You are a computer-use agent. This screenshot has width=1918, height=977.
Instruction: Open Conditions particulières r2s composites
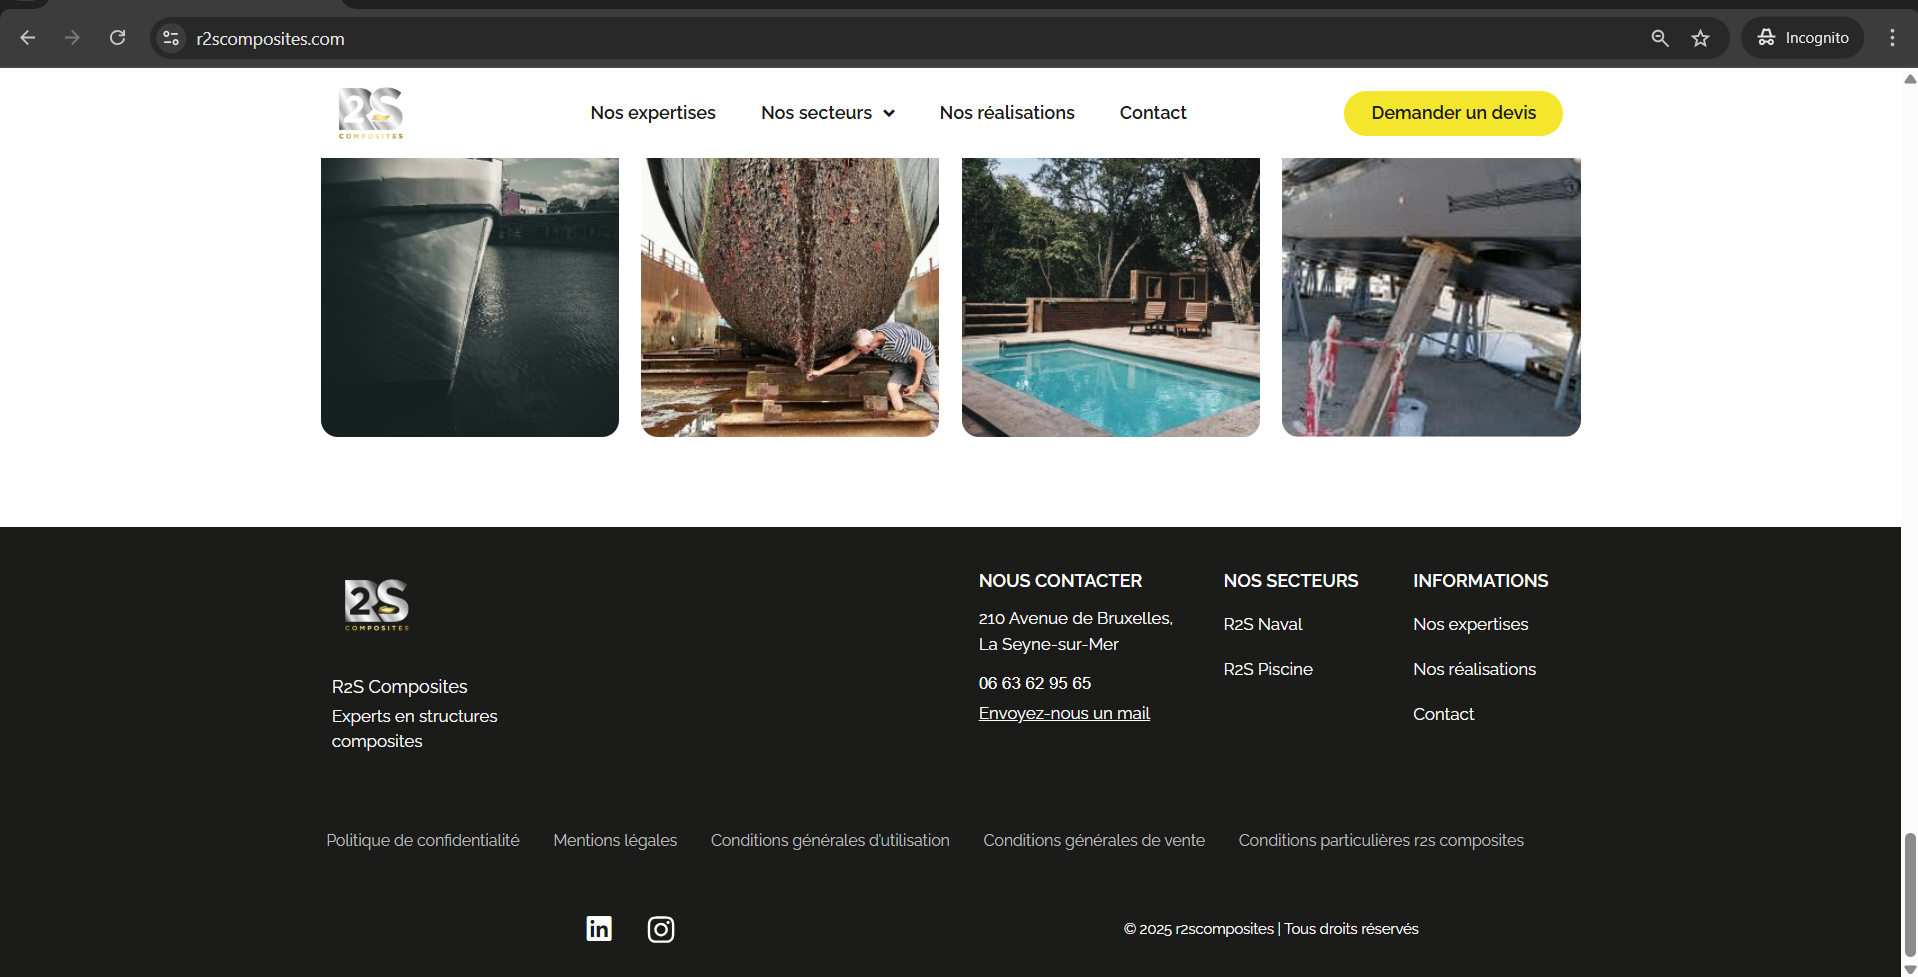coord(1381,840)
